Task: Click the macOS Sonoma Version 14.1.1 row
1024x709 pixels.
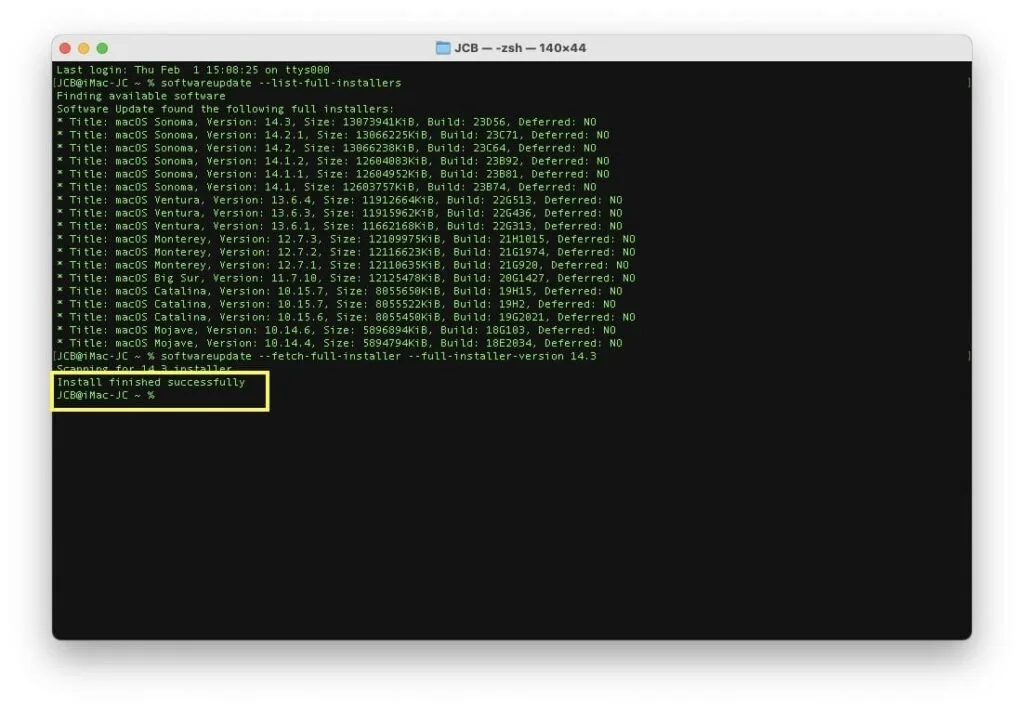Action: pos(333,174)
